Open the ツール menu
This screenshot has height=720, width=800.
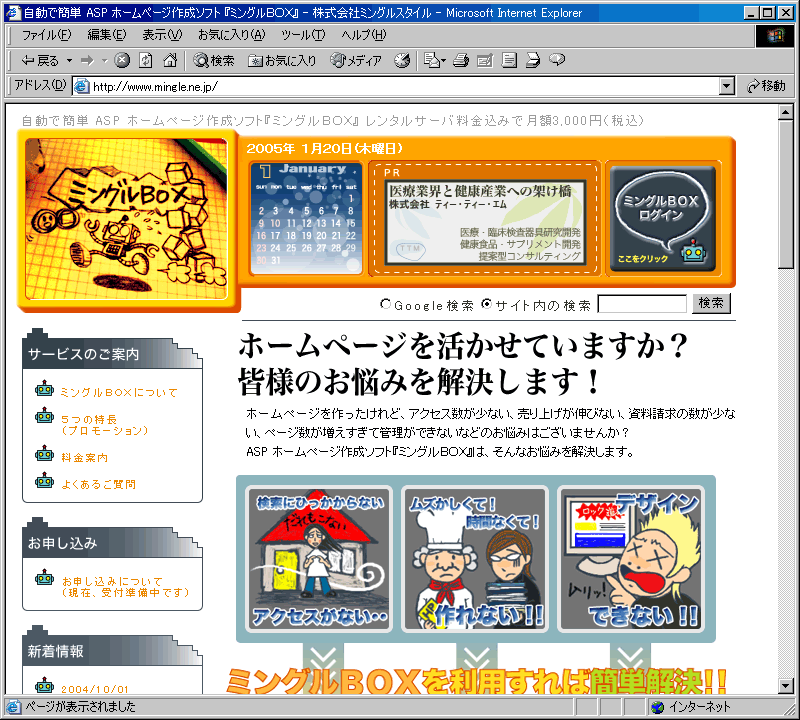[303, 35]
